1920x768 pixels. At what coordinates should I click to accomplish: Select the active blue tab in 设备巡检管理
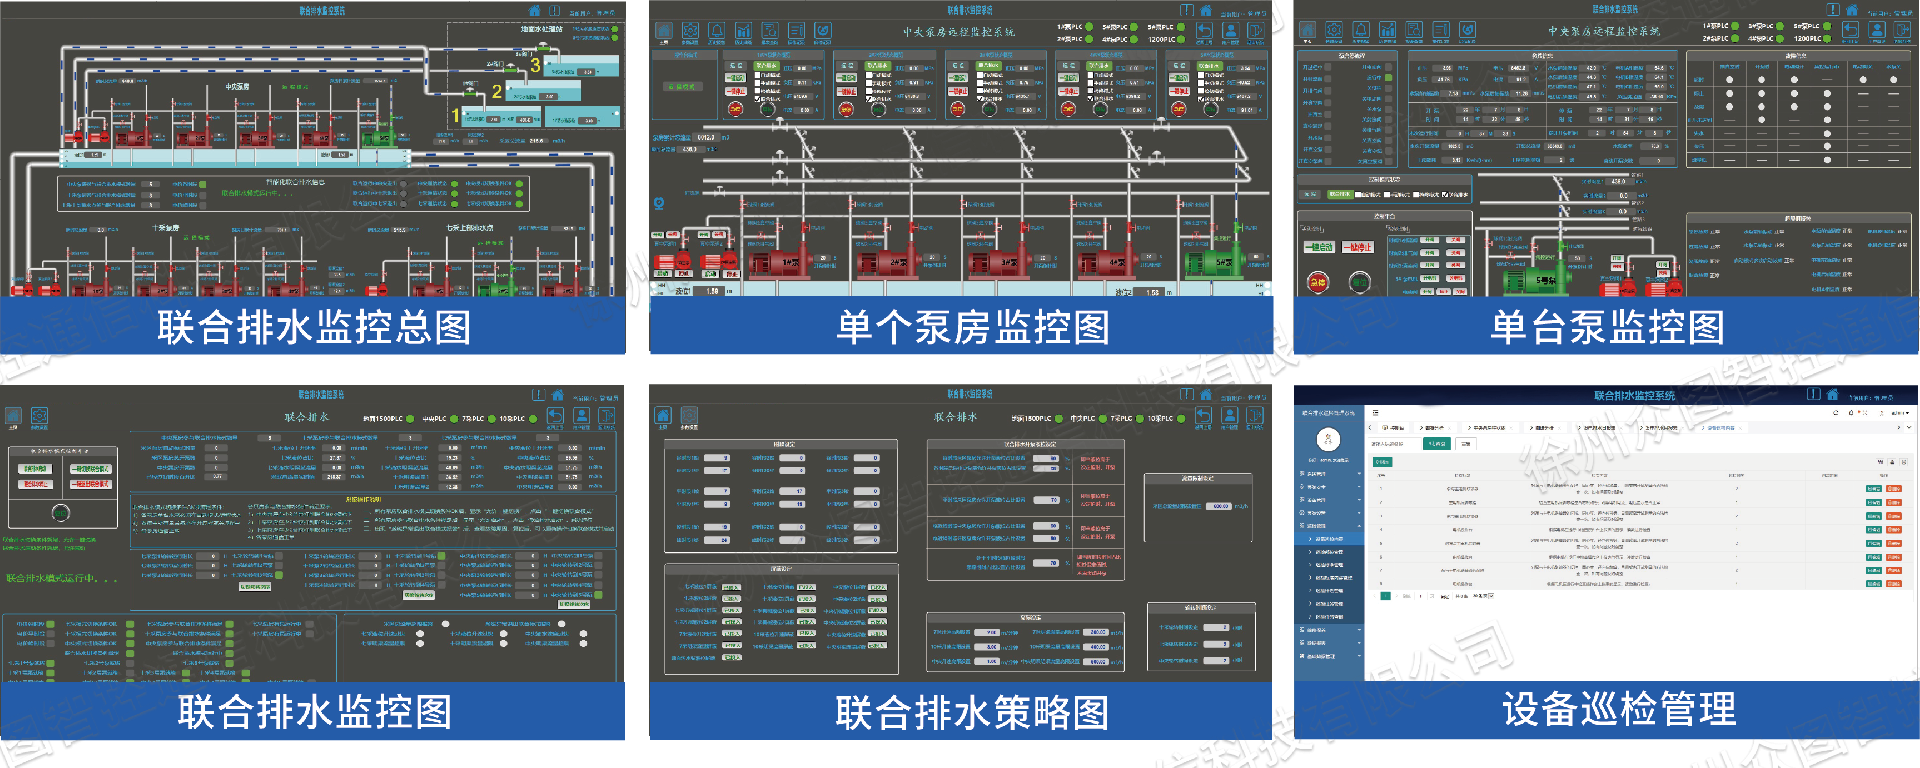pyautogui.click(x=1721, y=428)
